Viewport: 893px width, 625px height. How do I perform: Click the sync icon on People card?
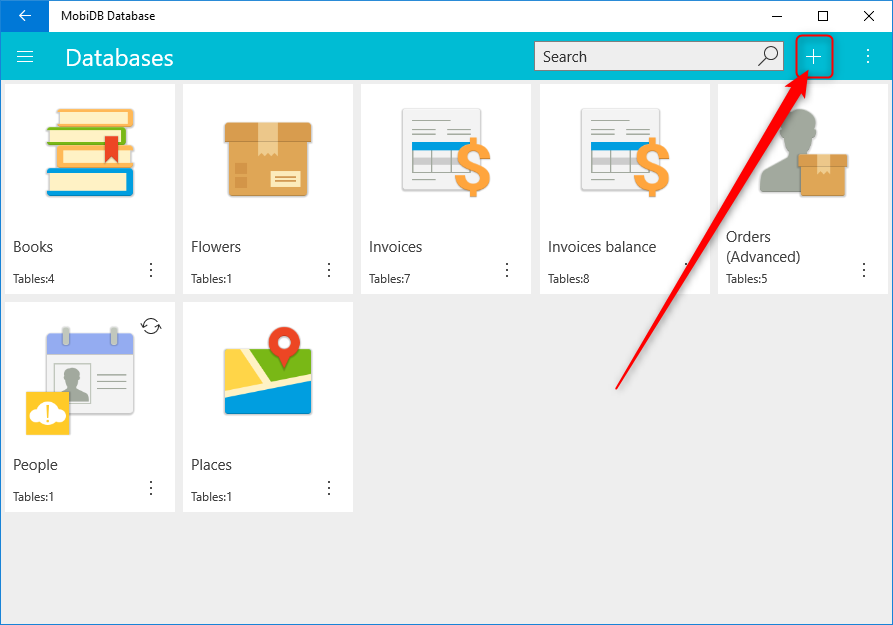coord(151,326)
